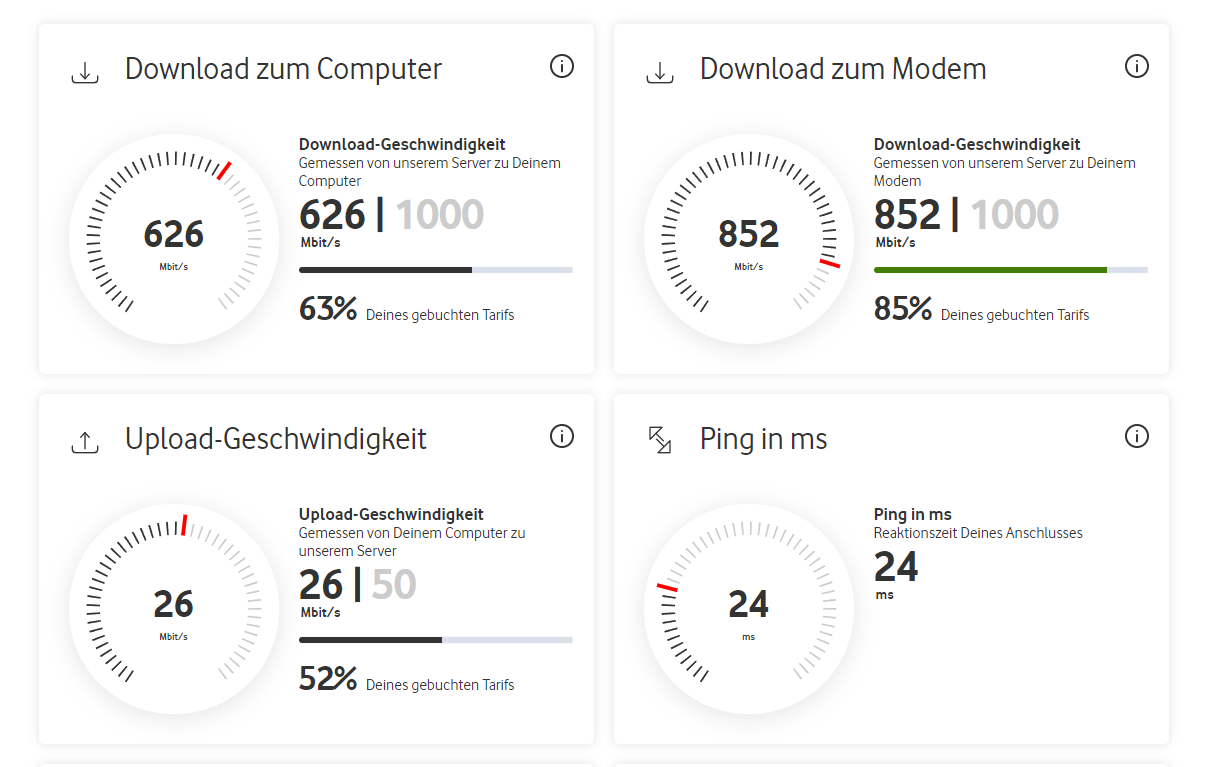The image size is (1226, 767).
Task: Open info icon for Download zum Computer
Action: [x=562, y=66]
